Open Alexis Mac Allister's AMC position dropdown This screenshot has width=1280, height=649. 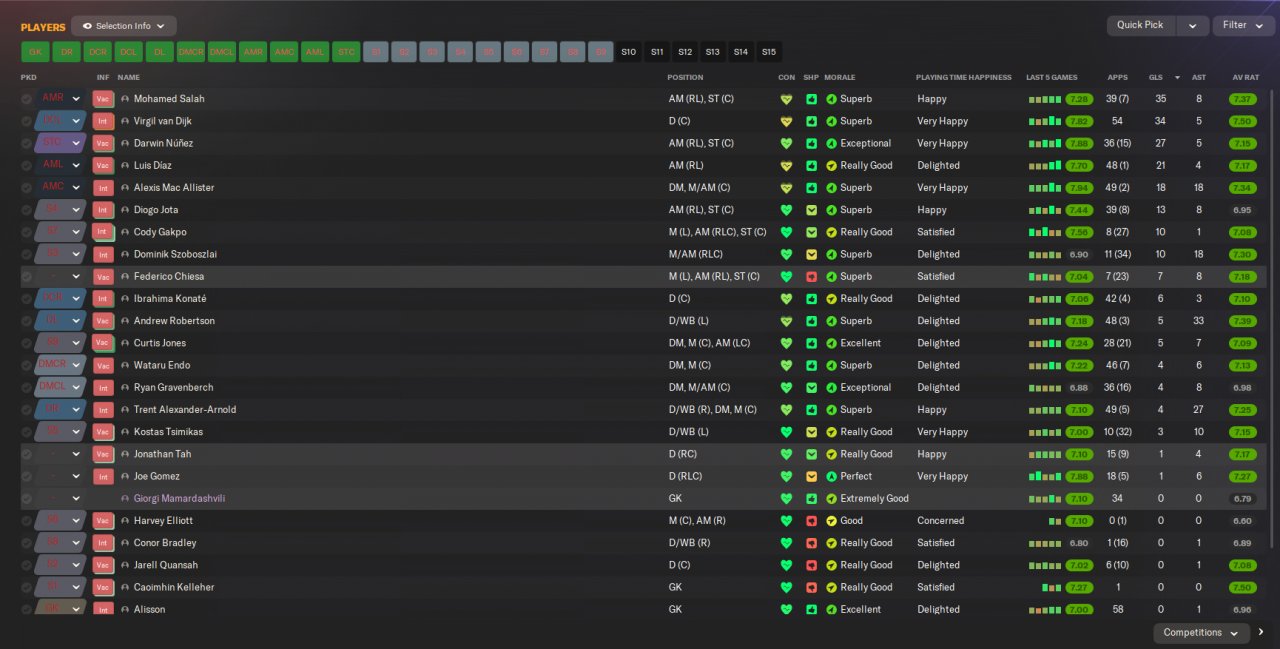(60, 188)
